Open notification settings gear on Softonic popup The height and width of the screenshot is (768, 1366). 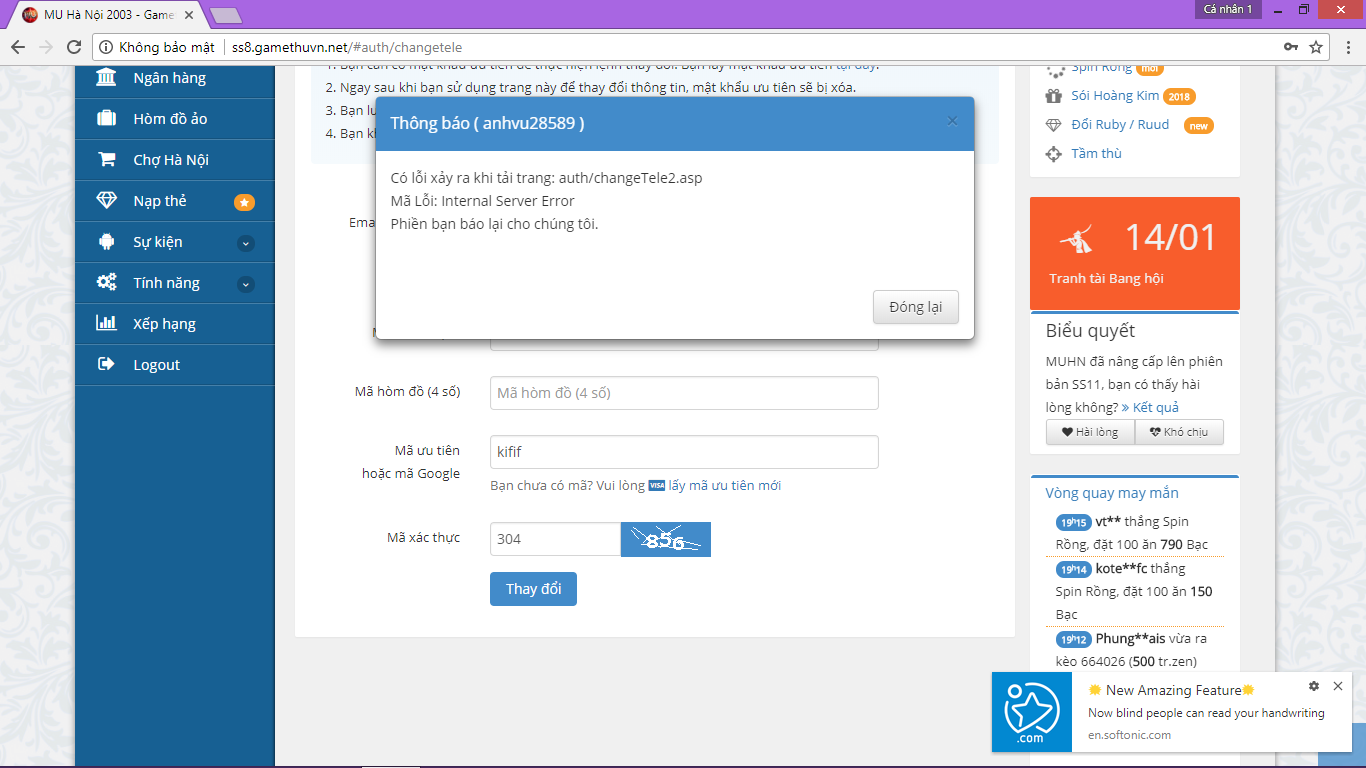click(x=1314, y=686)
